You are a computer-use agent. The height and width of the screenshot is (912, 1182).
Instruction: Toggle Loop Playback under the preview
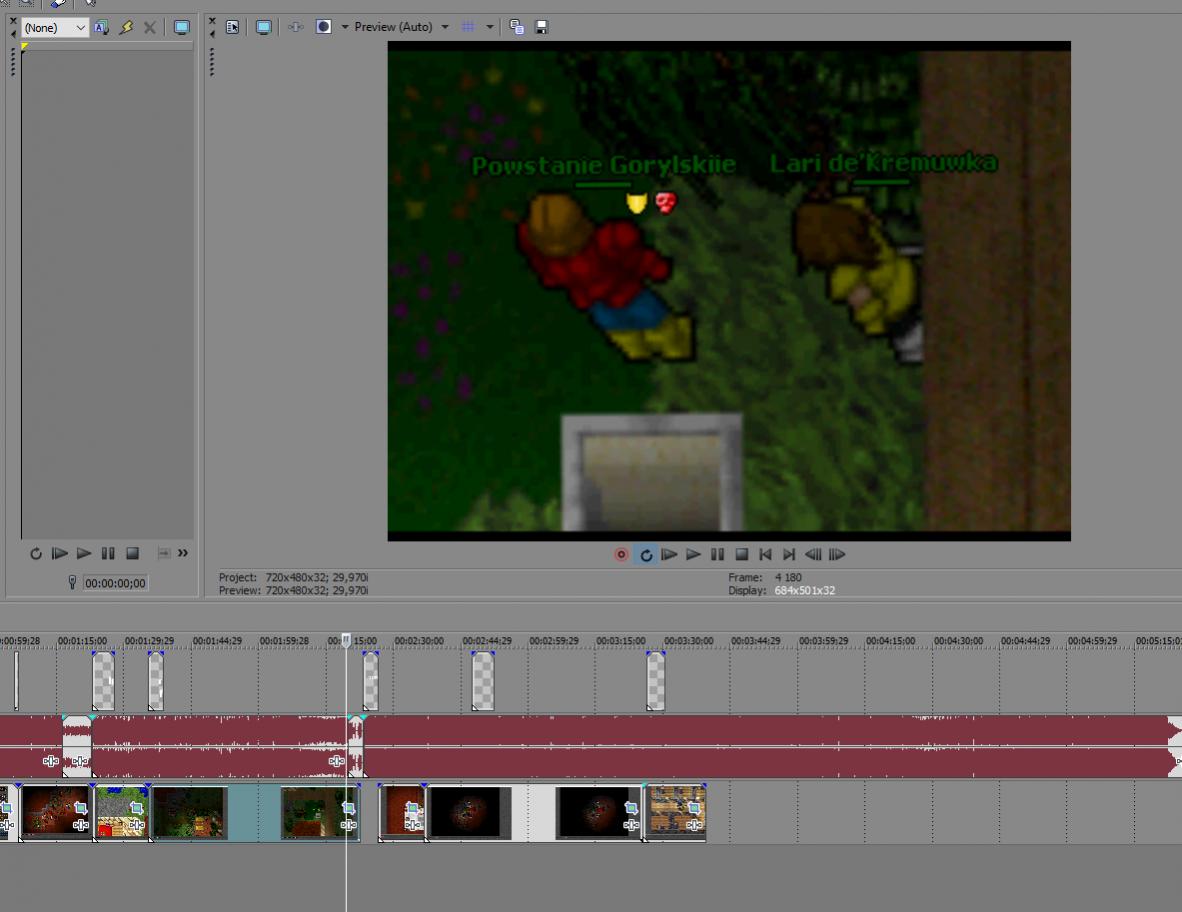point(646,555)
